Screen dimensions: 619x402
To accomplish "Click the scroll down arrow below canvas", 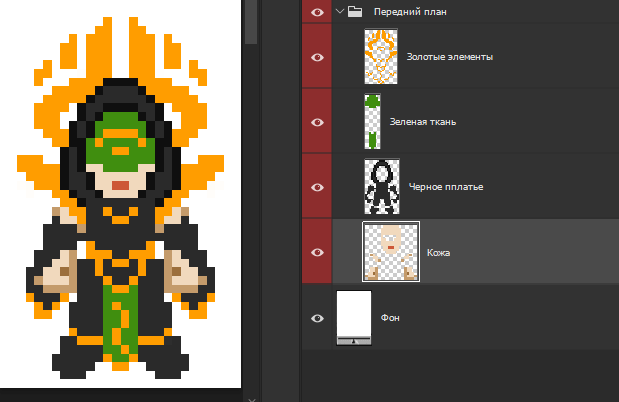I will [251, 399].
